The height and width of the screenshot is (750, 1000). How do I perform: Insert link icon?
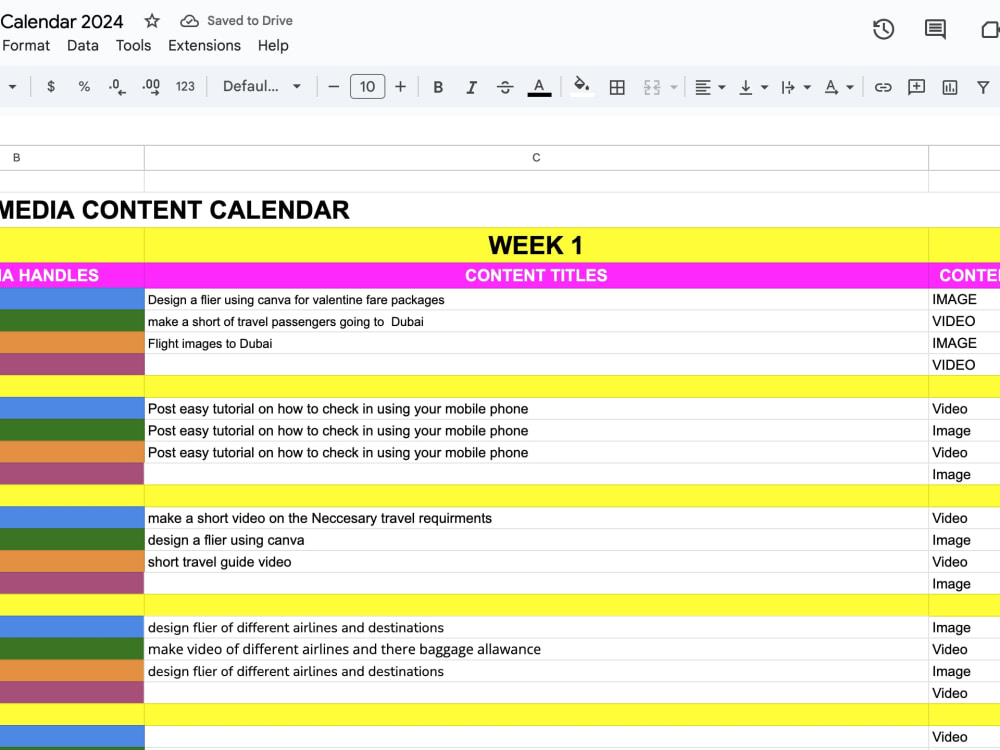883,87
